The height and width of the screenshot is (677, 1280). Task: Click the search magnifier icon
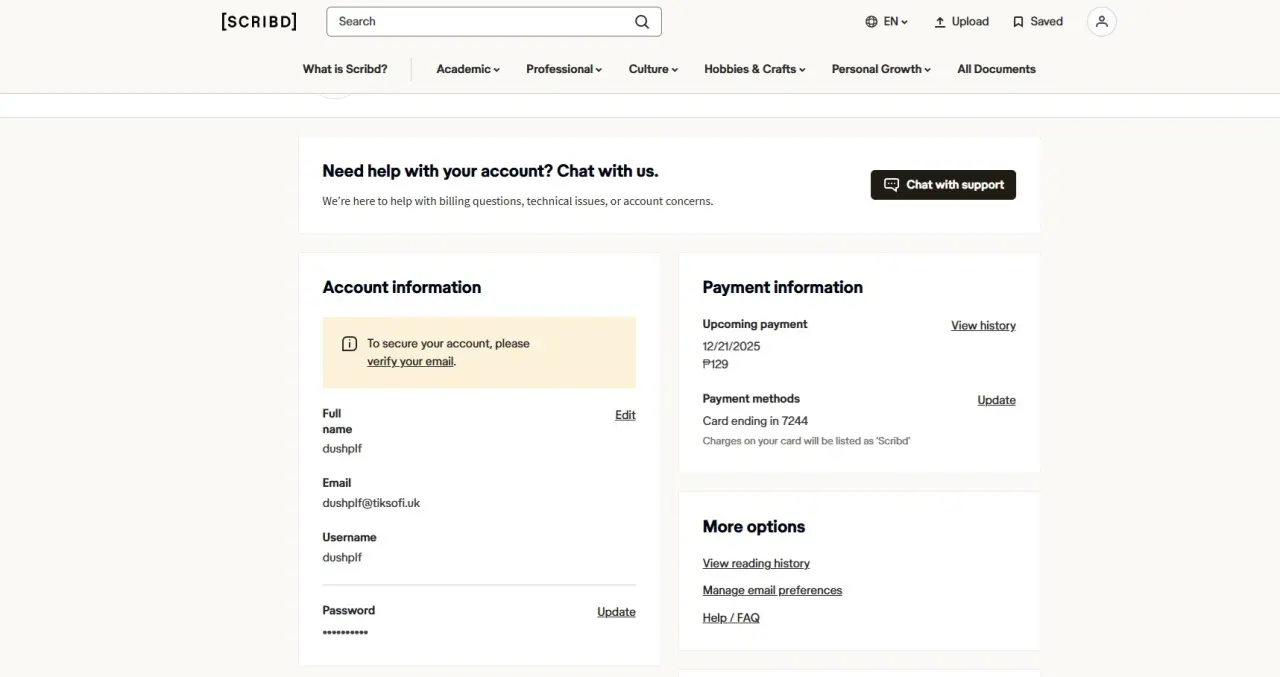(x=642, y=21)
